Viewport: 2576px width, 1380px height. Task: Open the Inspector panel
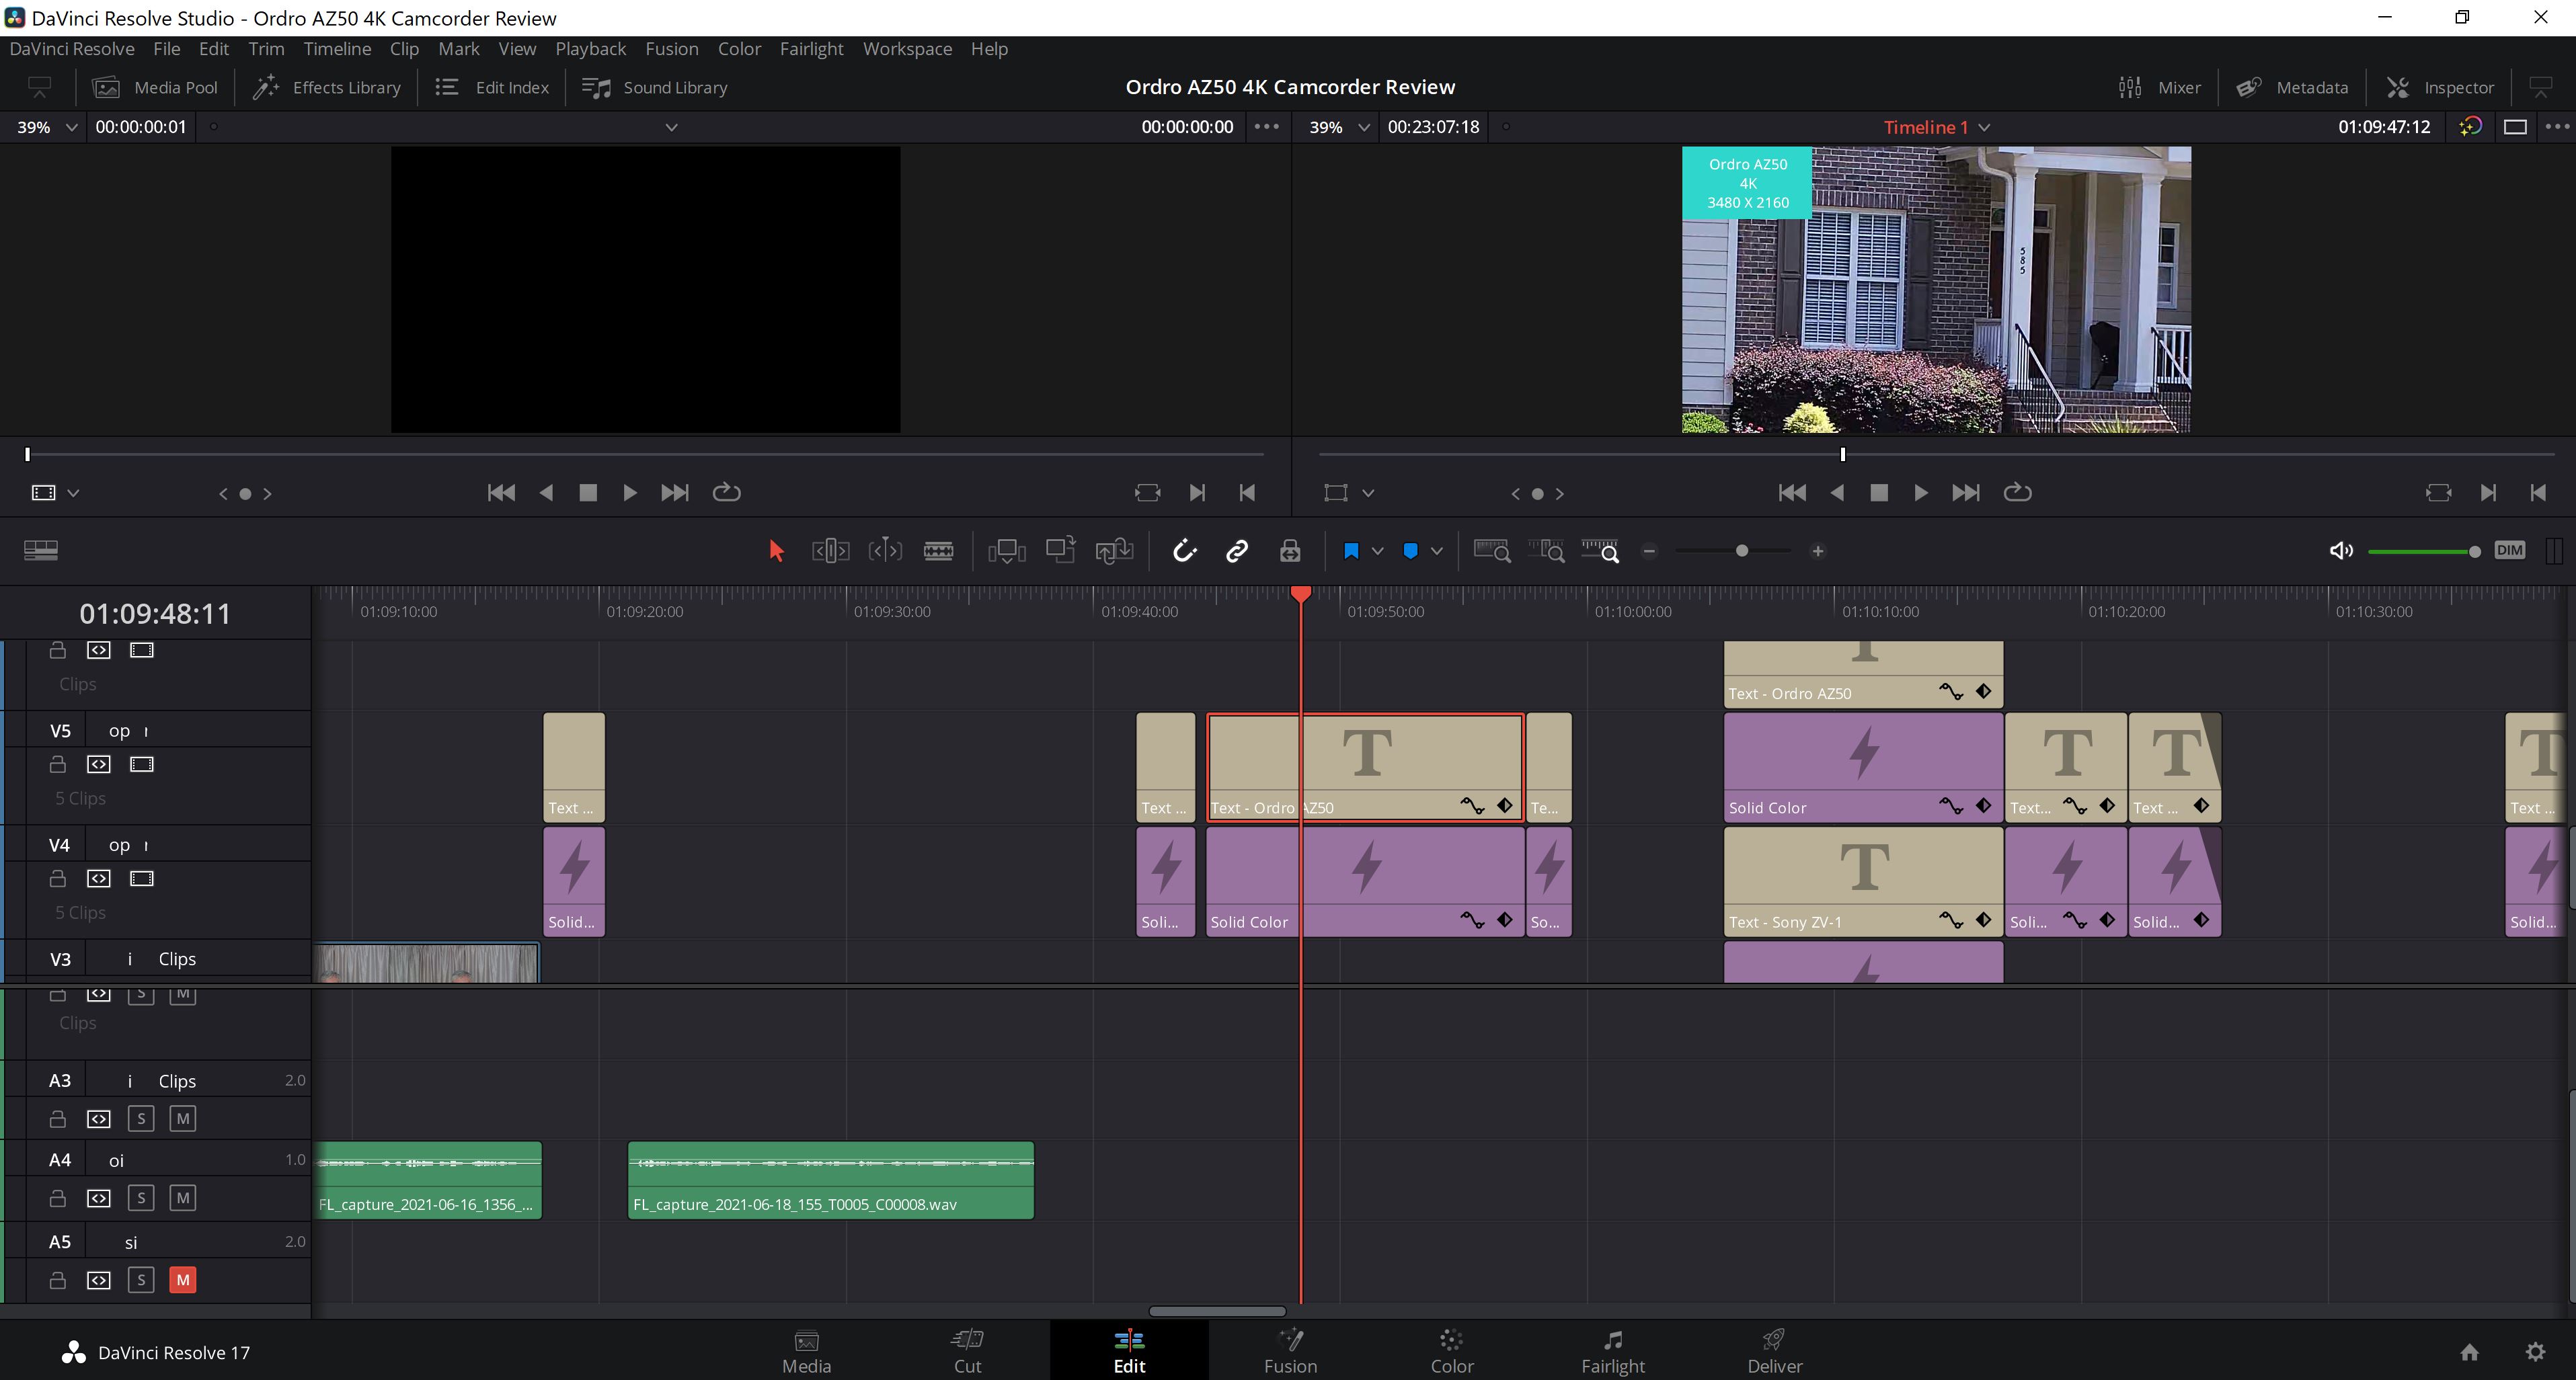pyautogui.click(x=2441, y=87)
